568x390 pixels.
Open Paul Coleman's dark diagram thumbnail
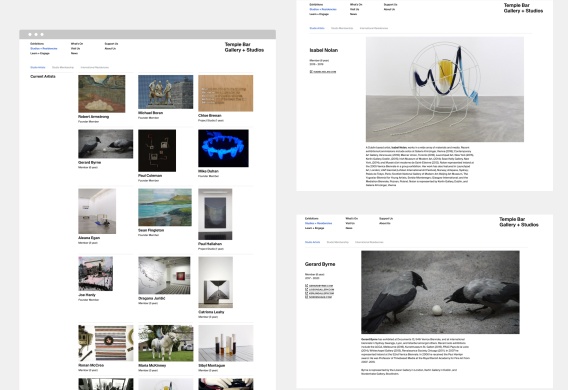[x=157, y=151]
